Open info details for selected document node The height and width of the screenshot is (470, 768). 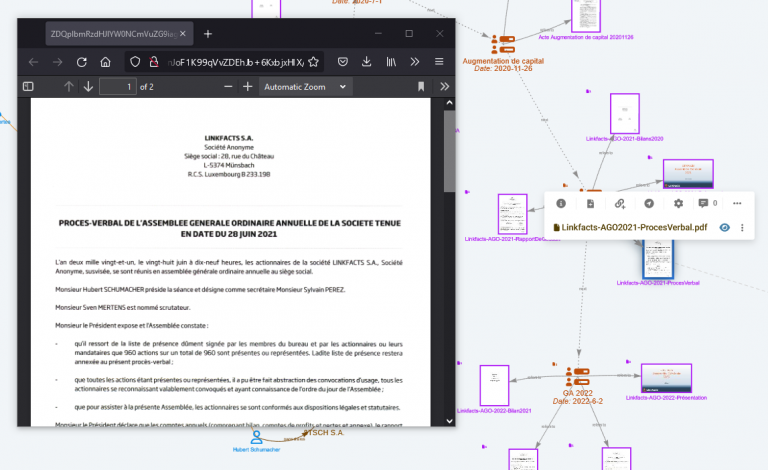[561, 203]
